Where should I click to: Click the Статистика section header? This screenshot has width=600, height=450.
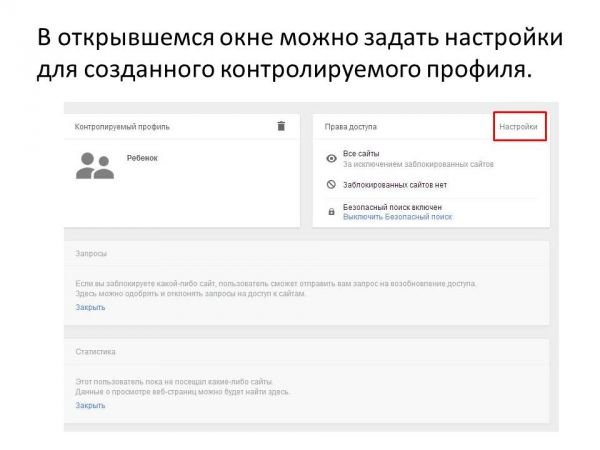[95, 352]
